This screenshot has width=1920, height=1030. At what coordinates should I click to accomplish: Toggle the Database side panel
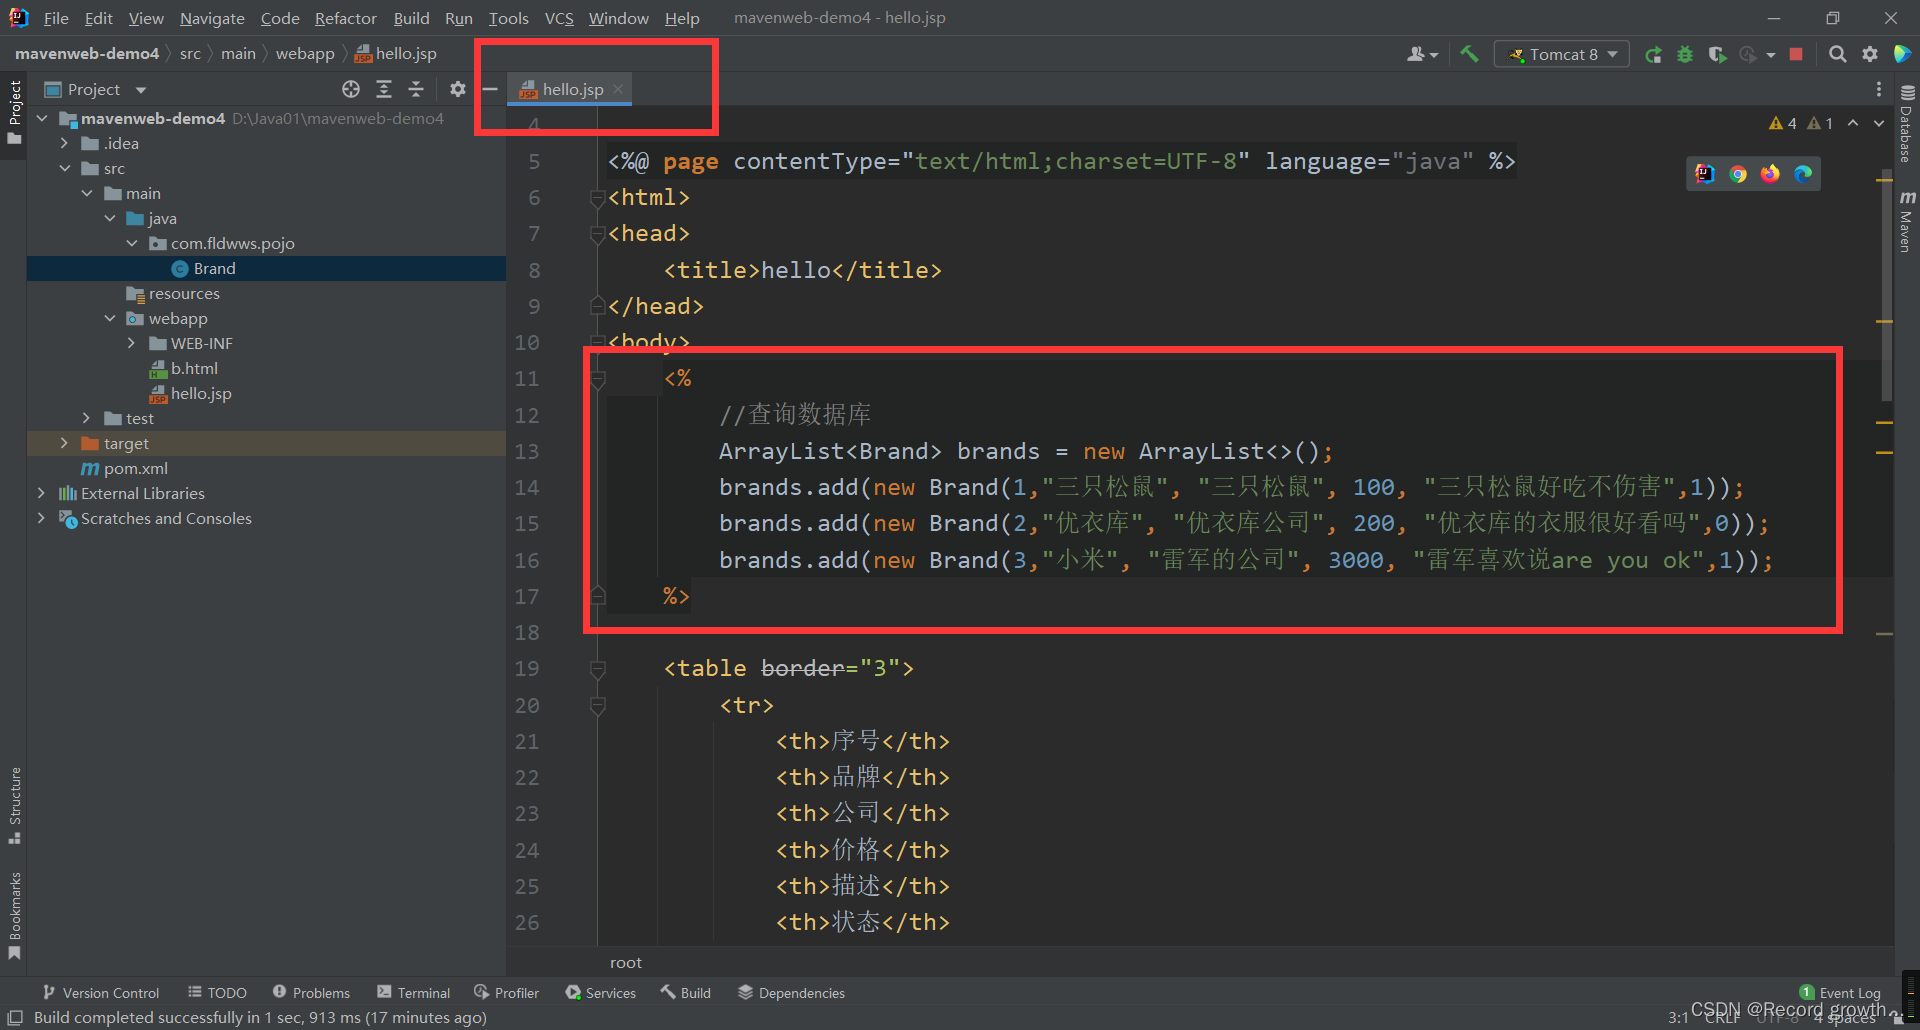(x=1907, y=123)
